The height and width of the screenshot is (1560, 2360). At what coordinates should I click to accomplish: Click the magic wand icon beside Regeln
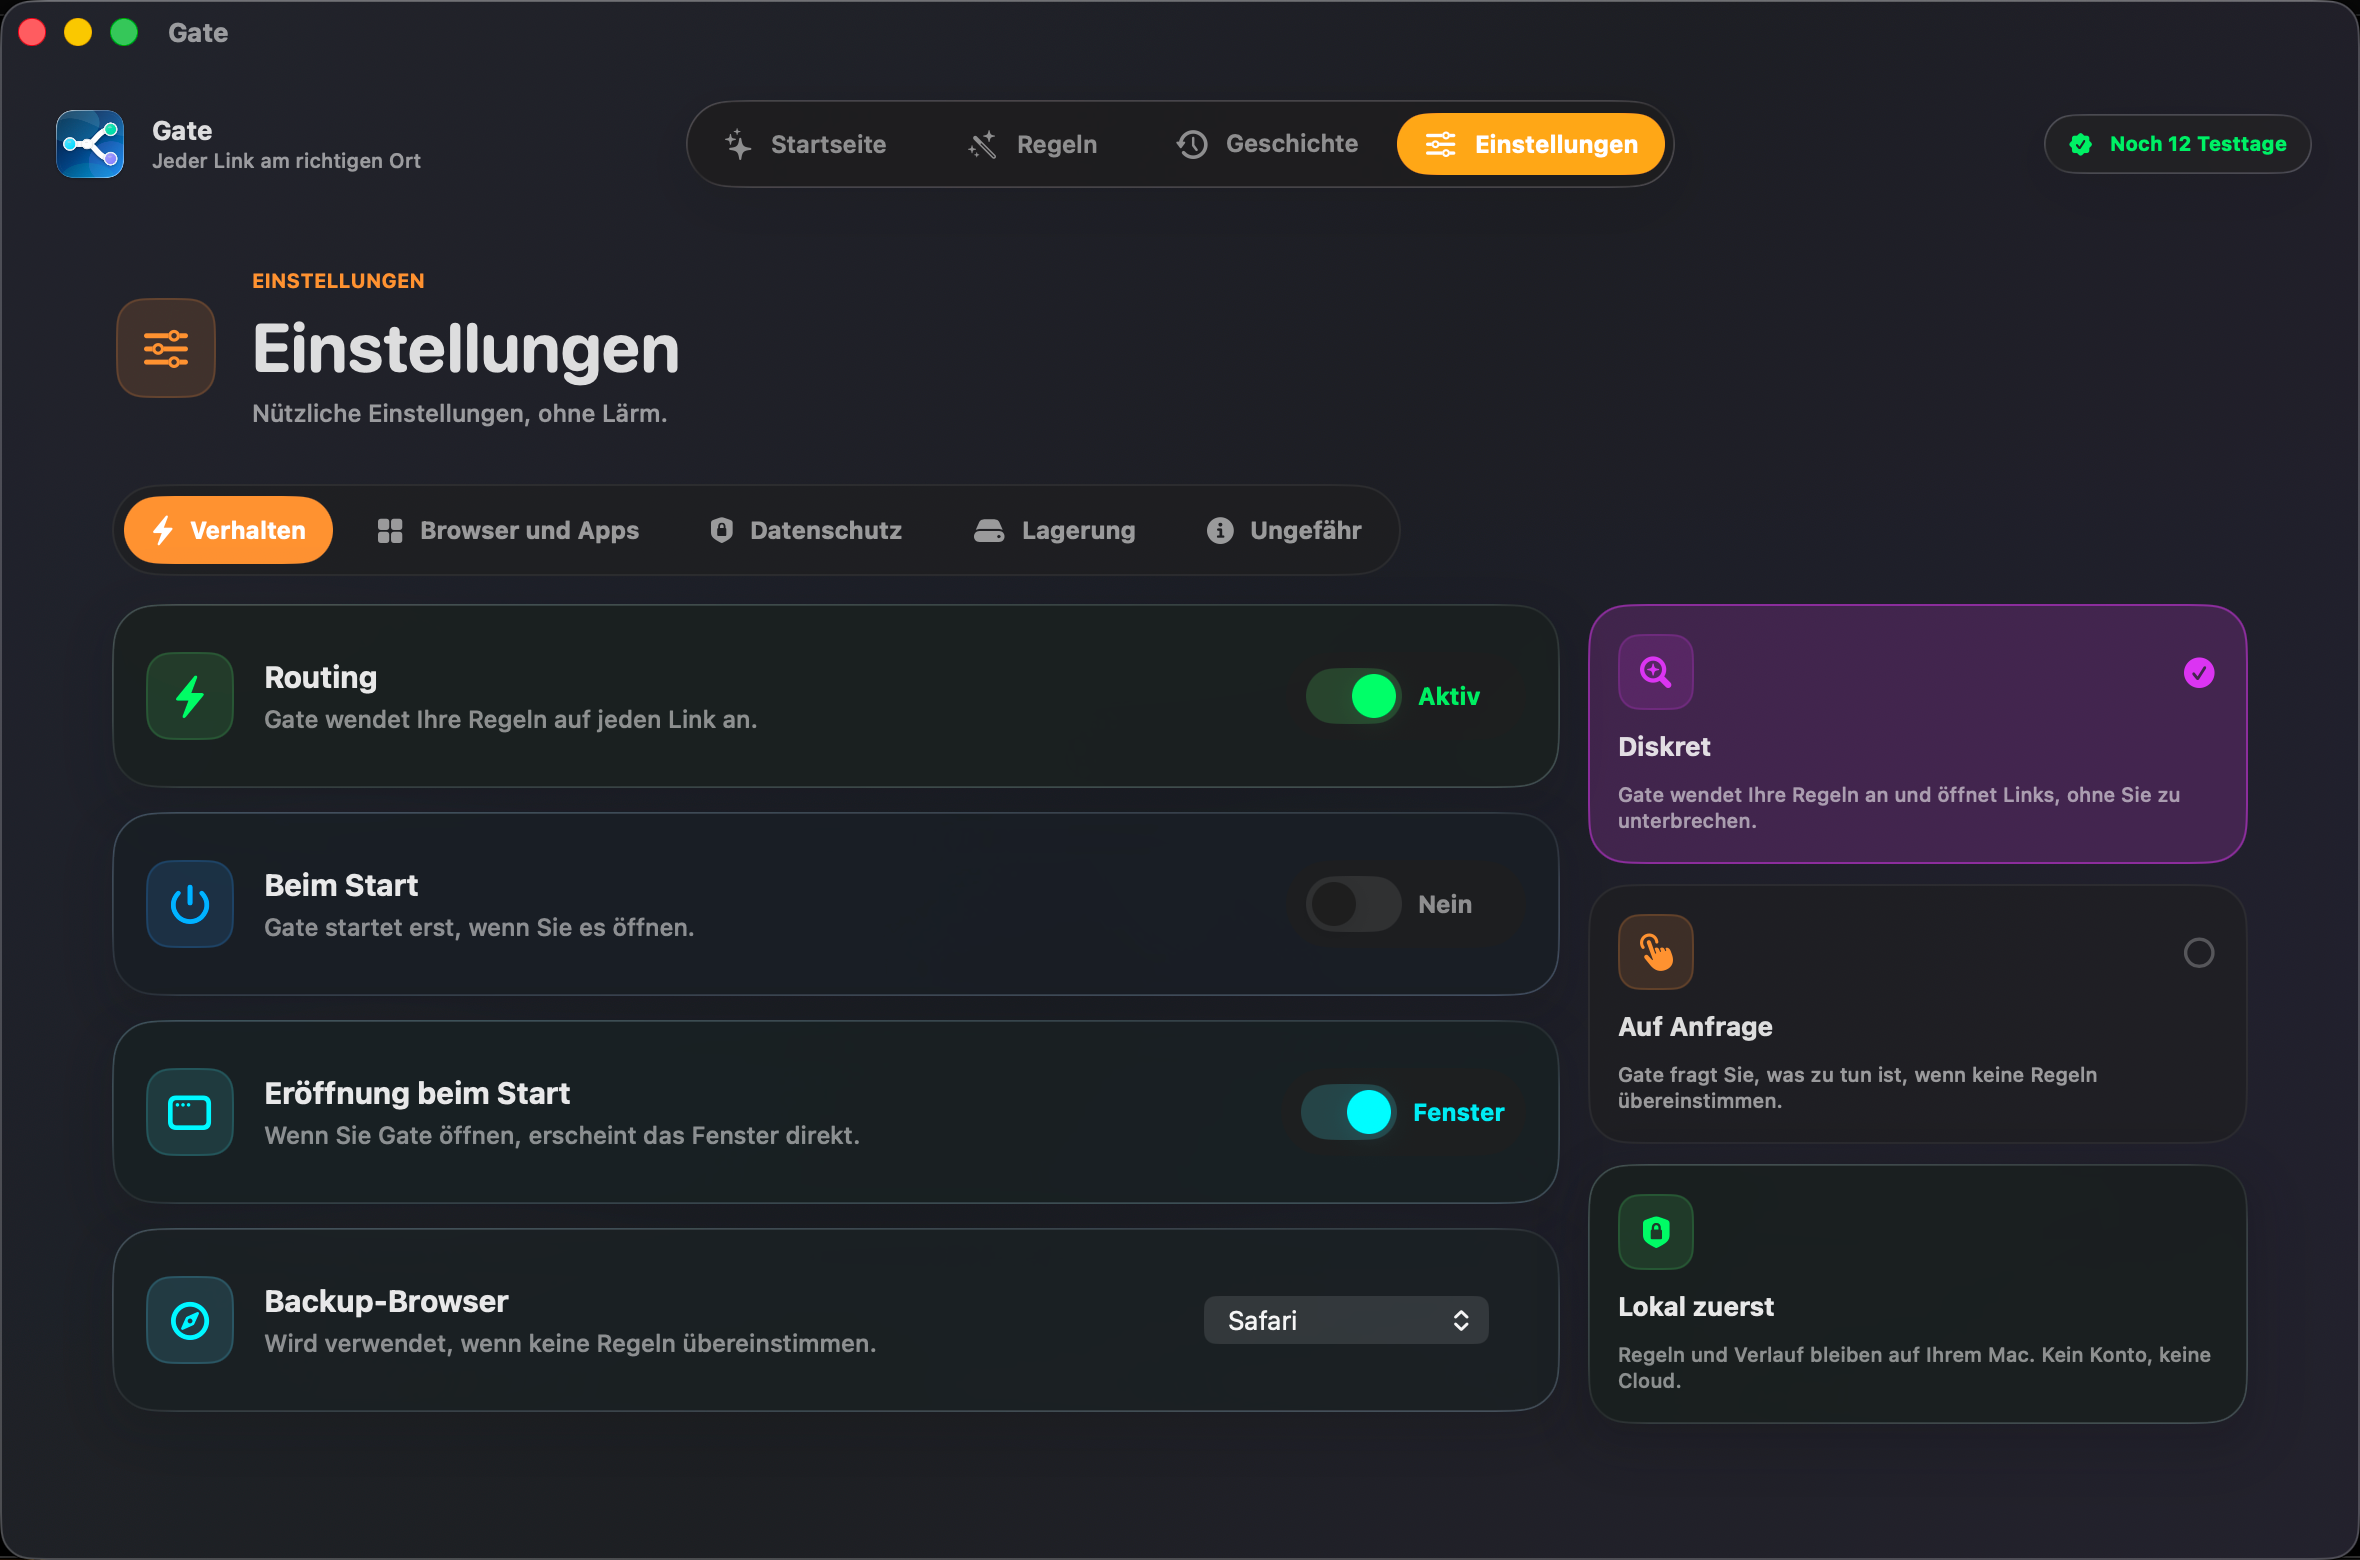(983, 144)
